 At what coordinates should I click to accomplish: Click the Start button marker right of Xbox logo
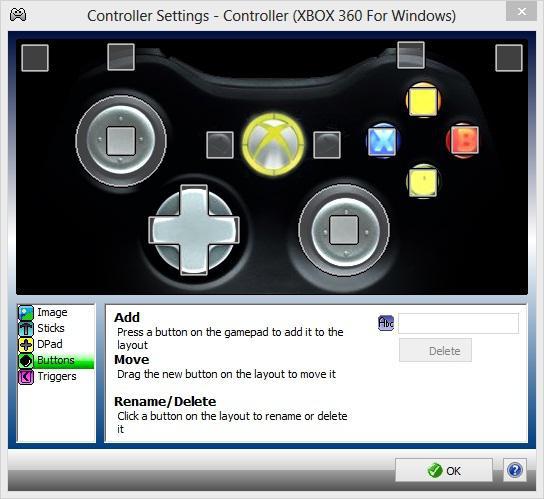pyautogui.click(x=327, y=145)
